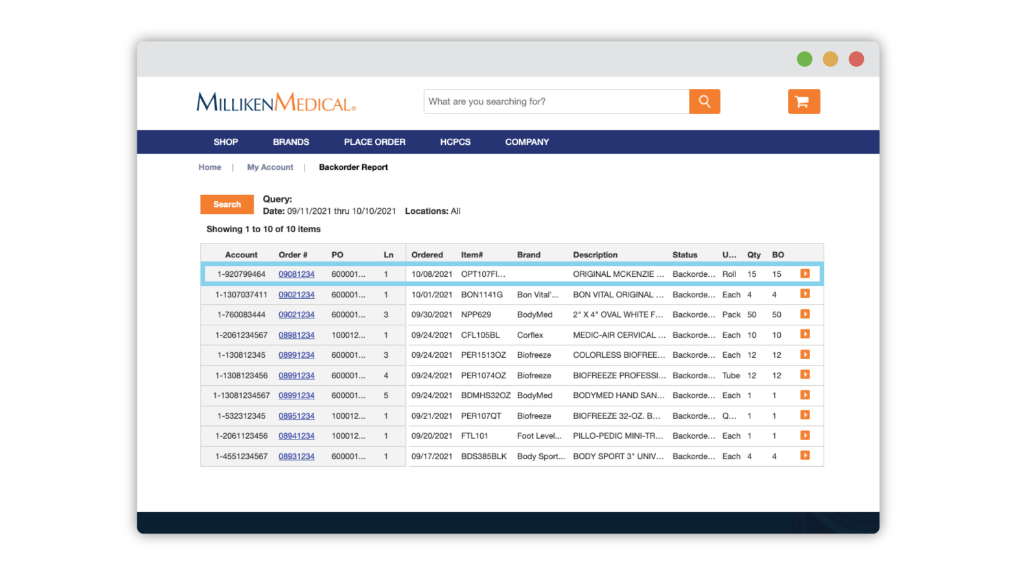Open order 08931234 link
Screen dimensions: 1016x575
tap(296, 456)
